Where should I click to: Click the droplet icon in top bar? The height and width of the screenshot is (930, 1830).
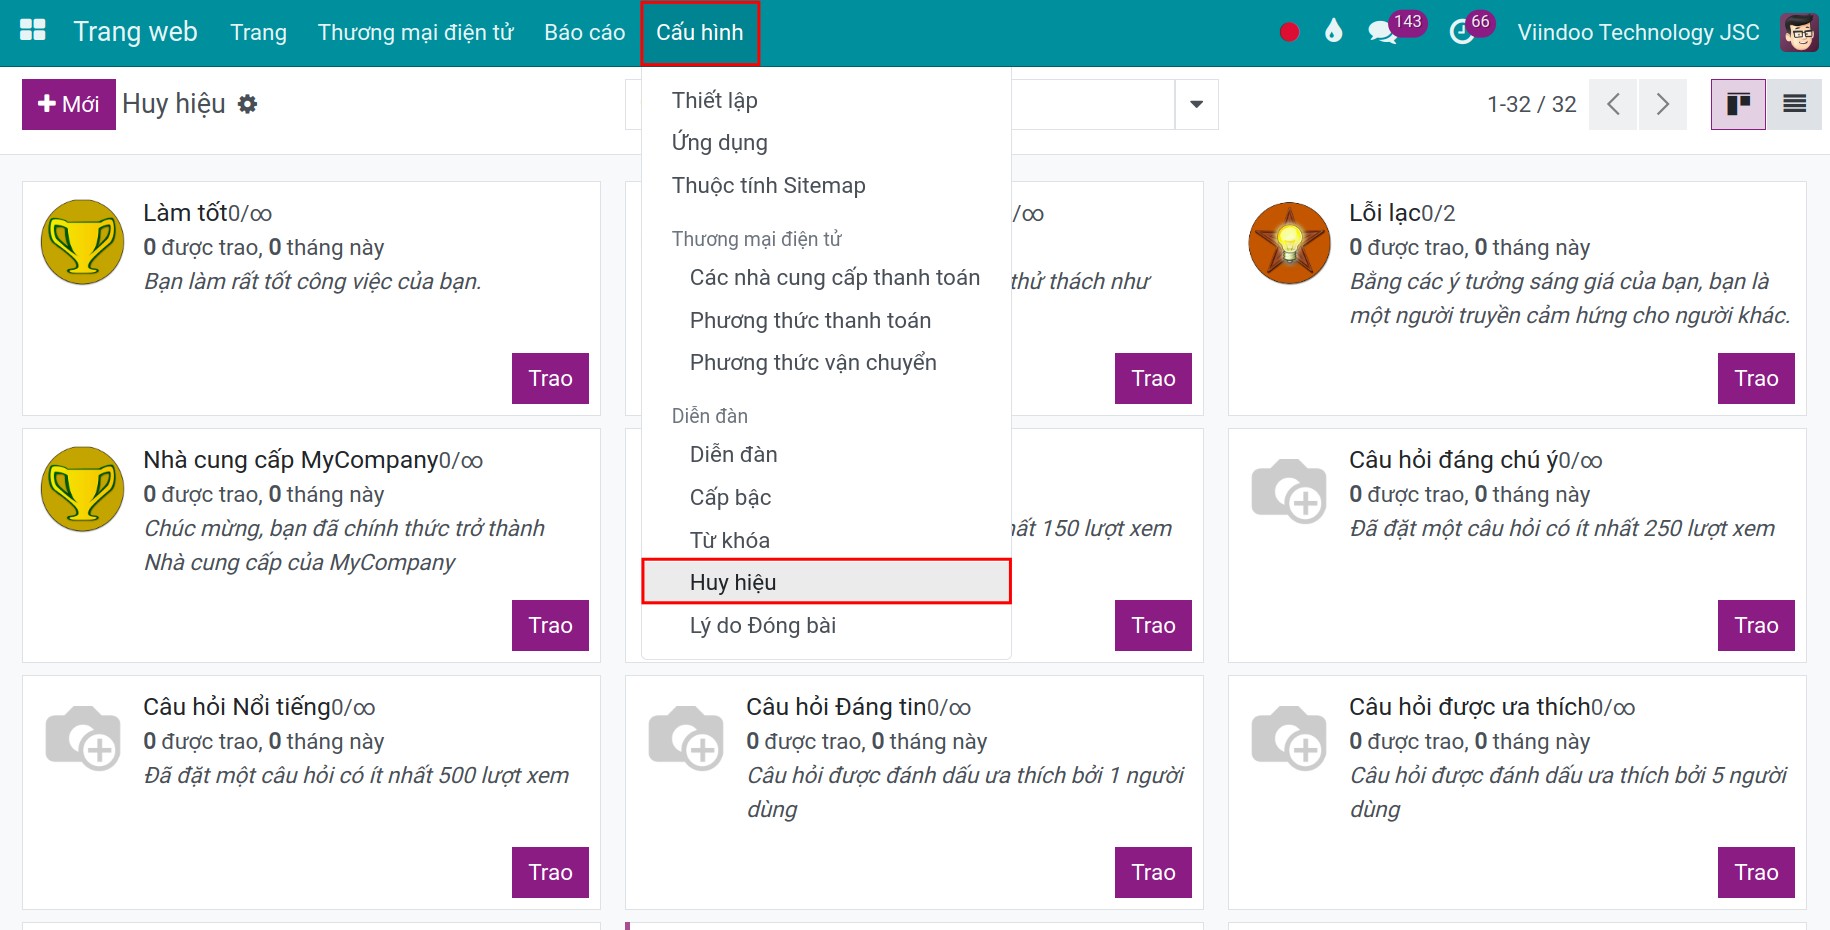1333,32
